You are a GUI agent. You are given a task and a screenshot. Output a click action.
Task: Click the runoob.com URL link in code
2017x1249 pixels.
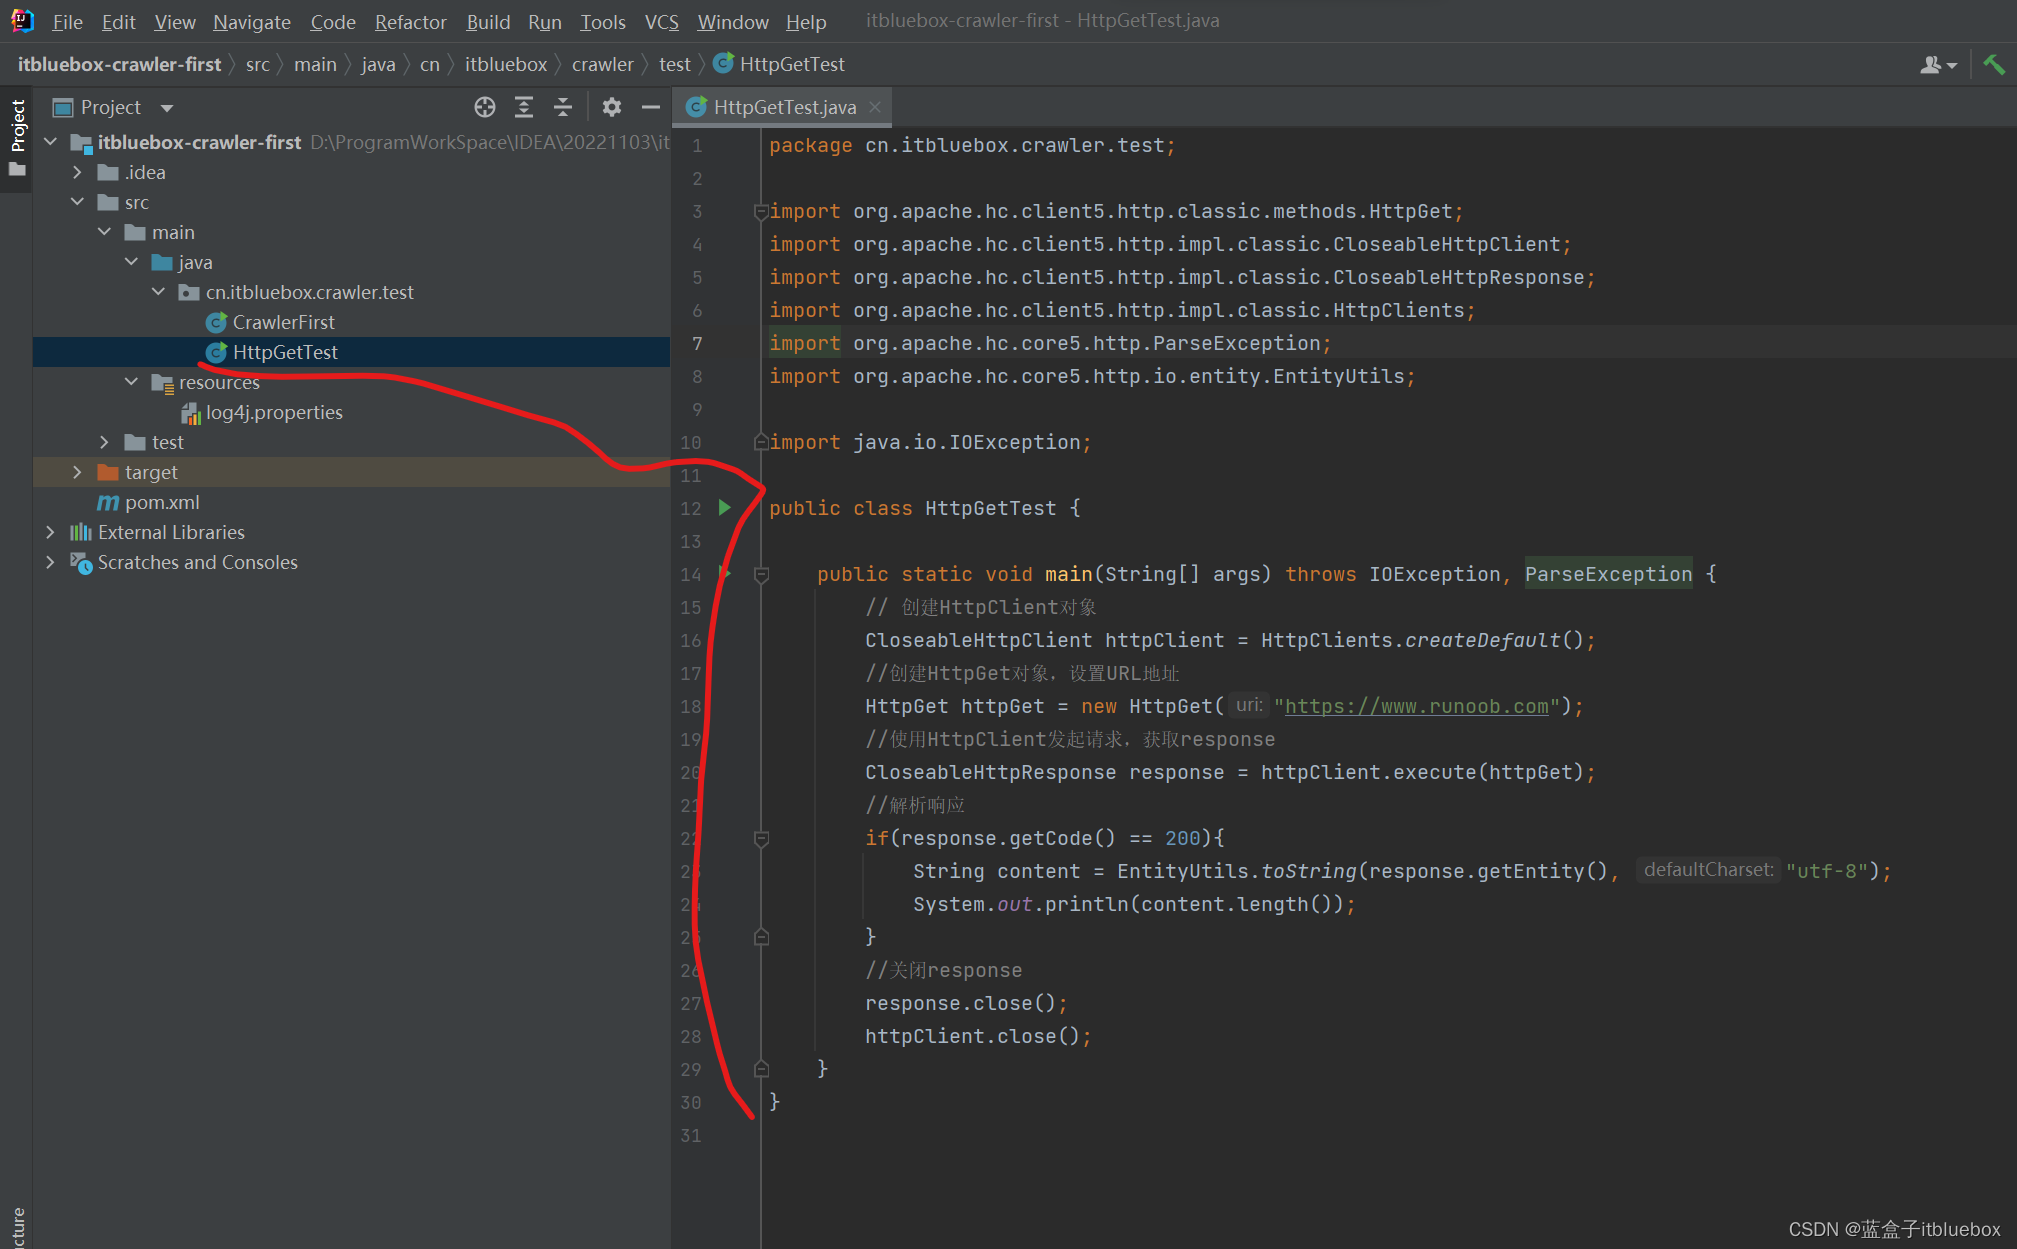coord(1416,706)
